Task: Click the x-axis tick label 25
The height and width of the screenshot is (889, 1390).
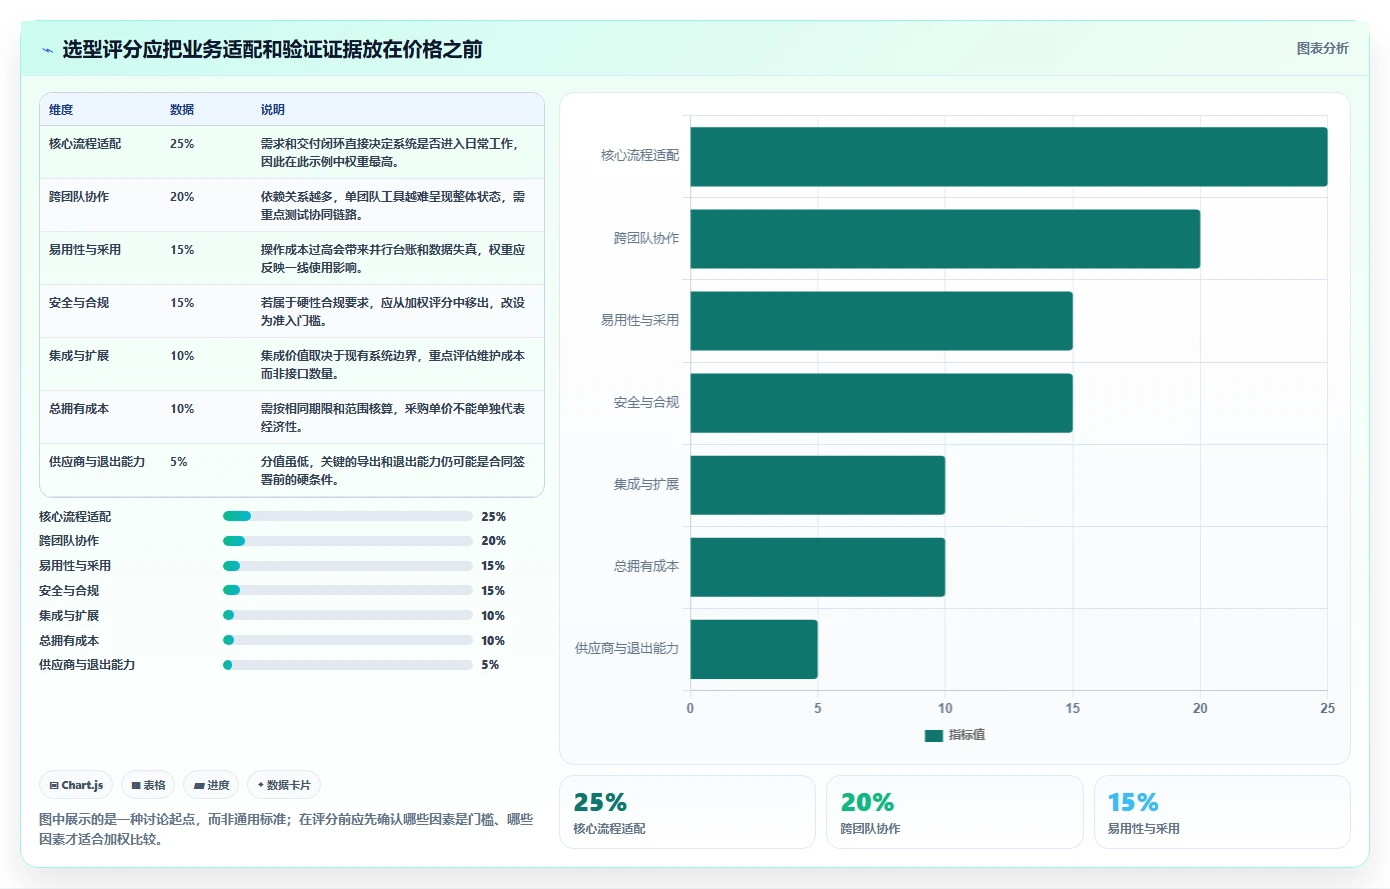Action: point(1327,708)
